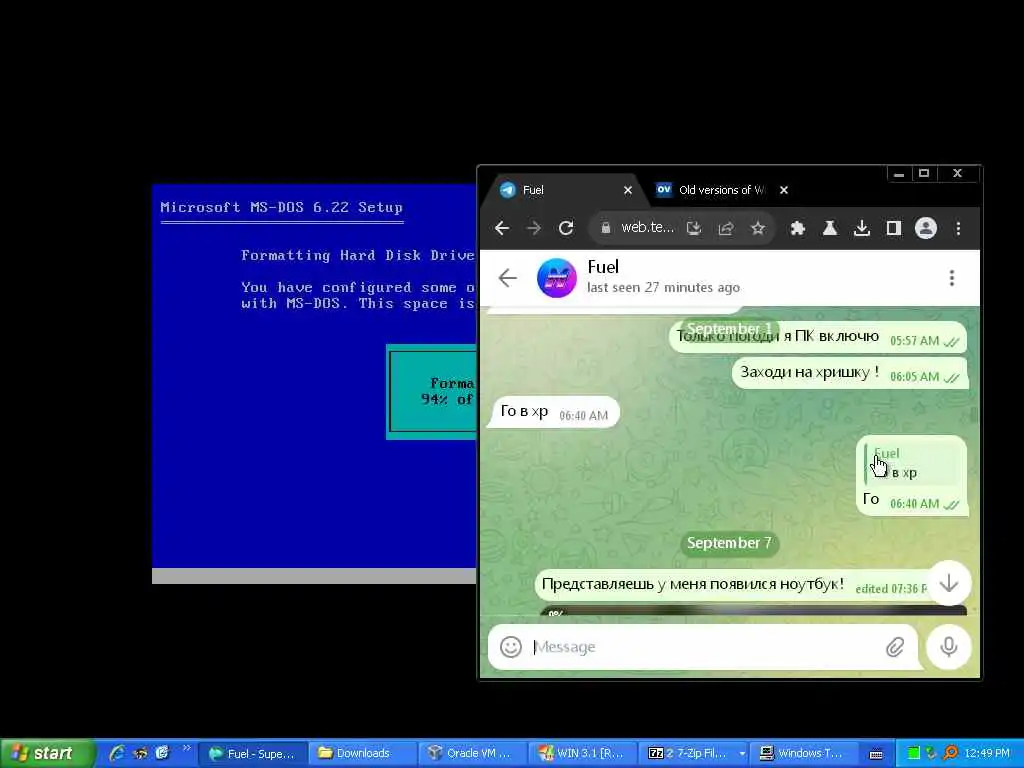The height and width of the screenshot is (768, 1024).
Task: Select the Old versions of W browser tab
Action: pyautogui.click(x=720, y=190)
